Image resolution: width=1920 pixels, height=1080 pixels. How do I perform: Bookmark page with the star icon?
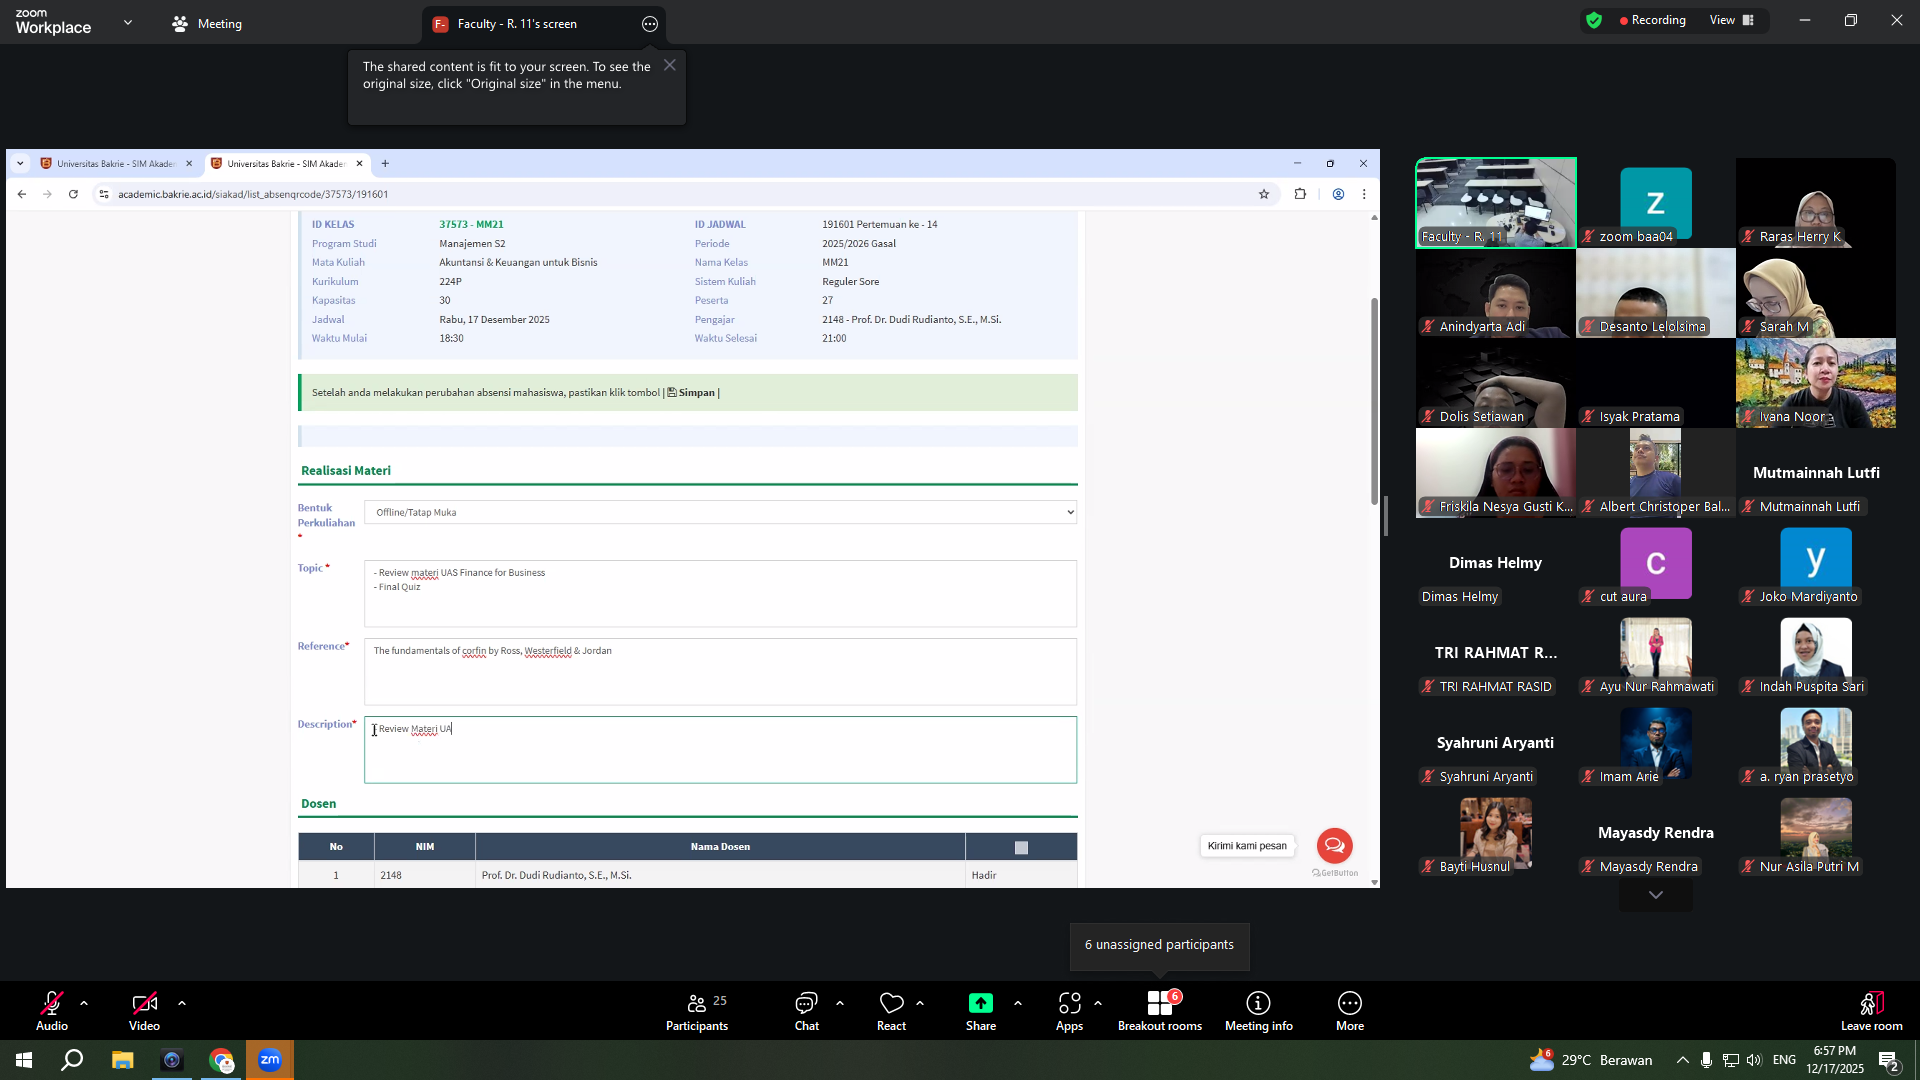[x=1264, y=194]
